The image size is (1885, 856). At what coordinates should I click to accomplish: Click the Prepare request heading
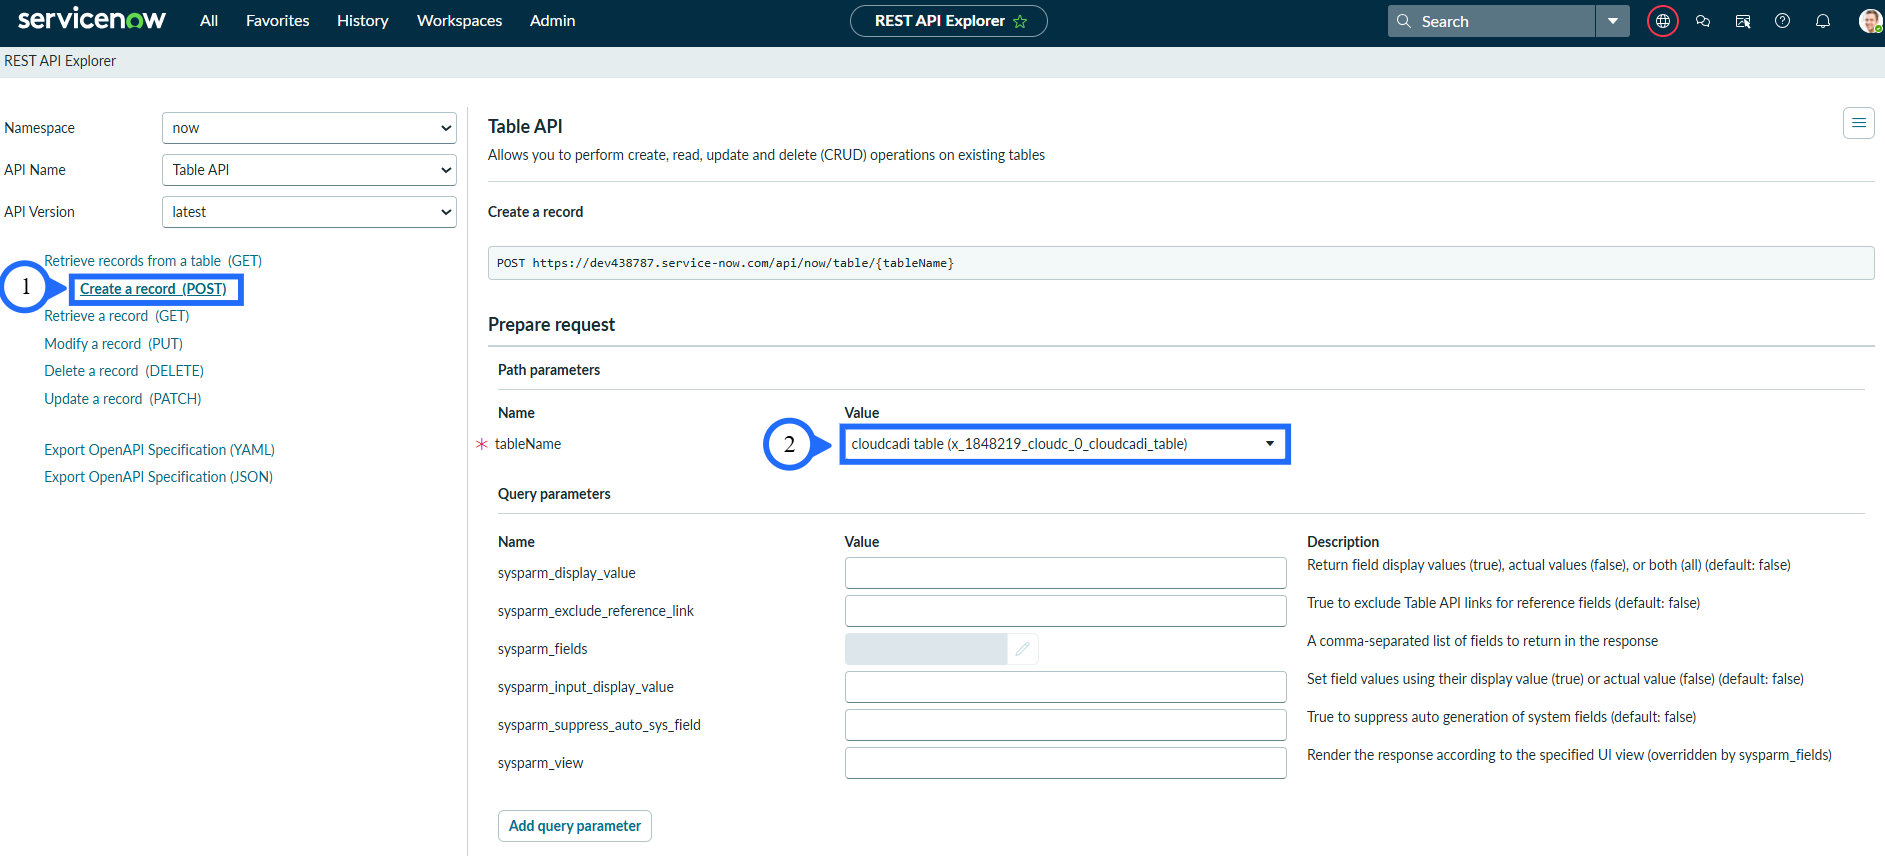click(552, 325)
